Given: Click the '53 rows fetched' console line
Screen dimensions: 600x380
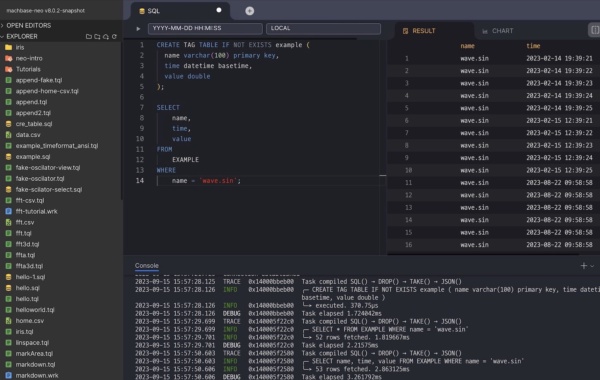Looking at the screenshot, I should 362,369.
